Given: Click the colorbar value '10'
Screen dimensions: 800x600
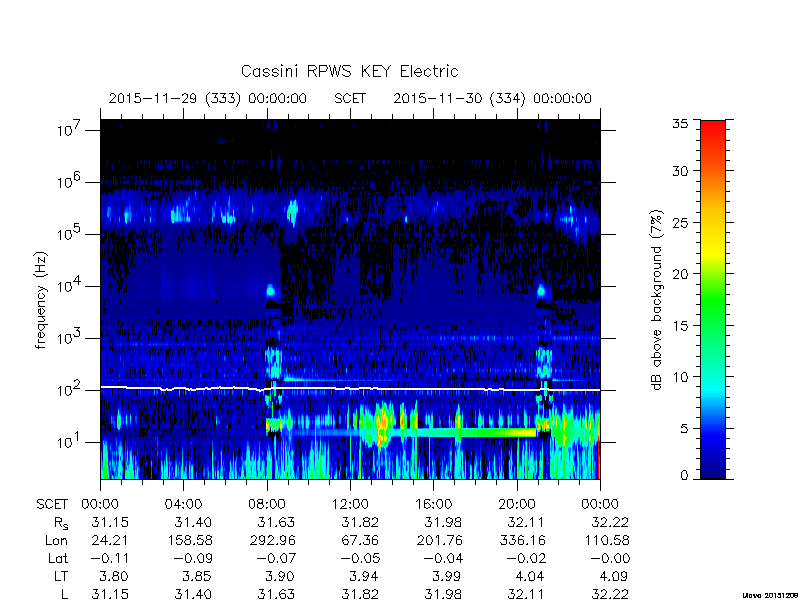Looking at the screenshot, I should [x=681, y=377].
